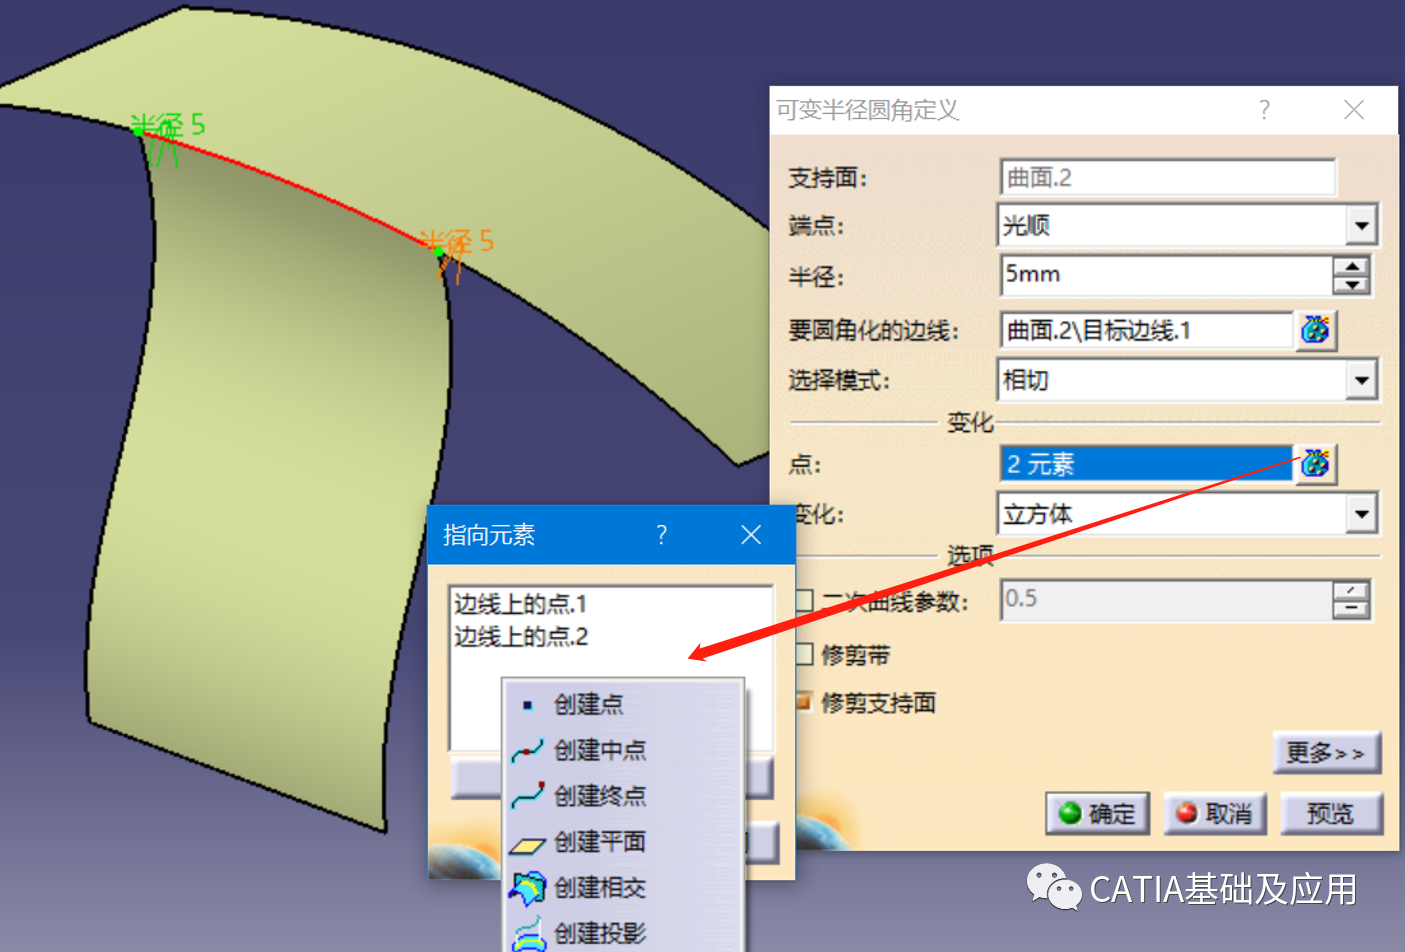Select the orange 半径 5 label in the viewport

(x=457, y=241)
